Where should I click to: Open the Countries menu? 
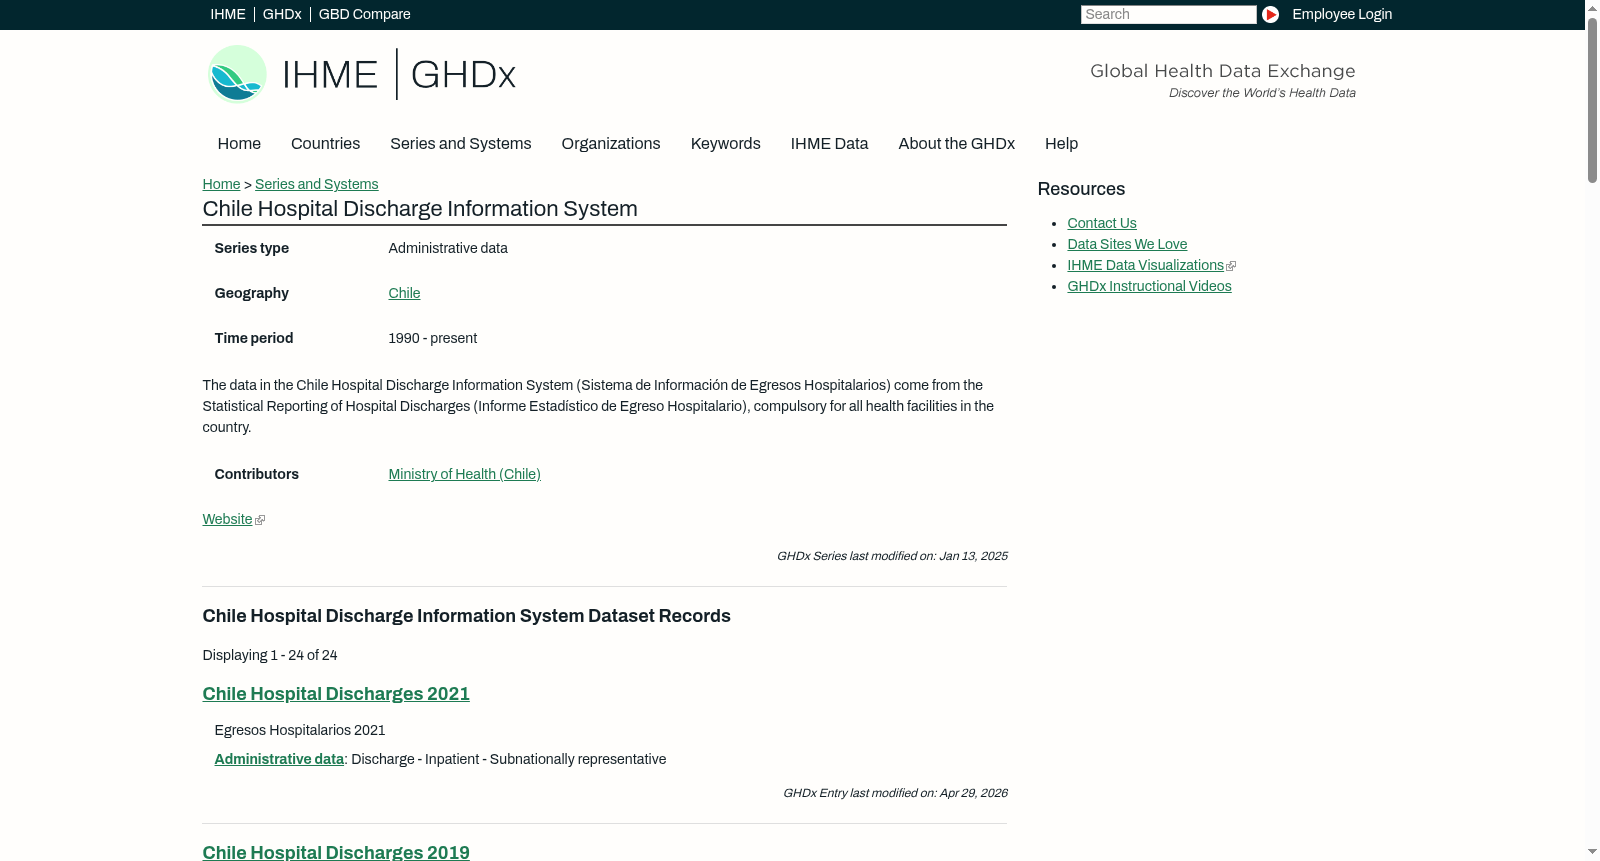325,144
